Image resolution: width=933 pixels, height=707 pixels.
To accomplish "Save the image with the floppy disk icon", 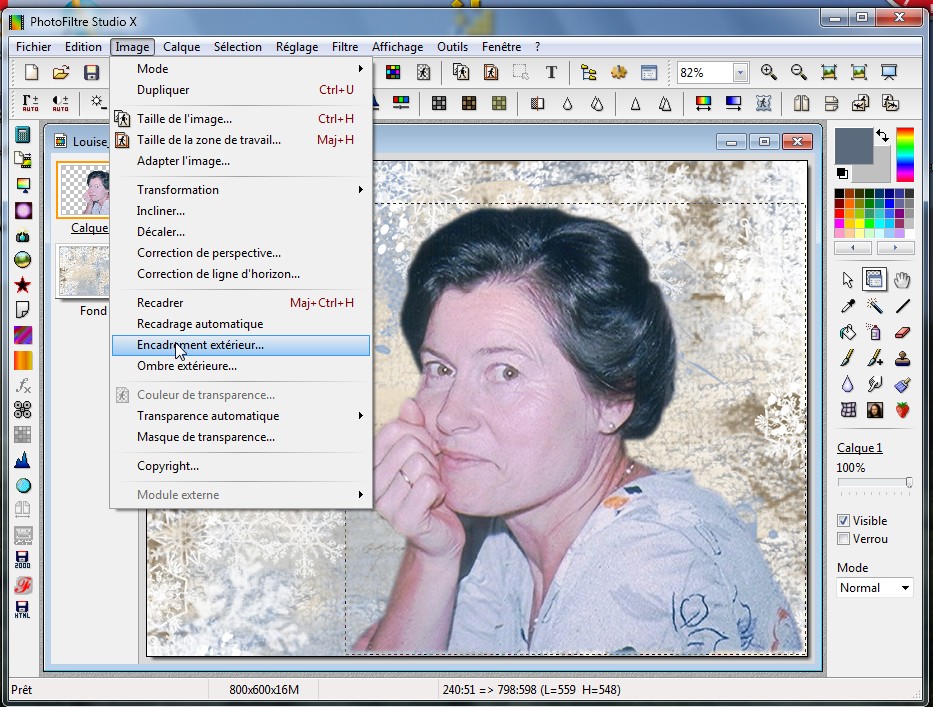I will [x=91, y=73].
